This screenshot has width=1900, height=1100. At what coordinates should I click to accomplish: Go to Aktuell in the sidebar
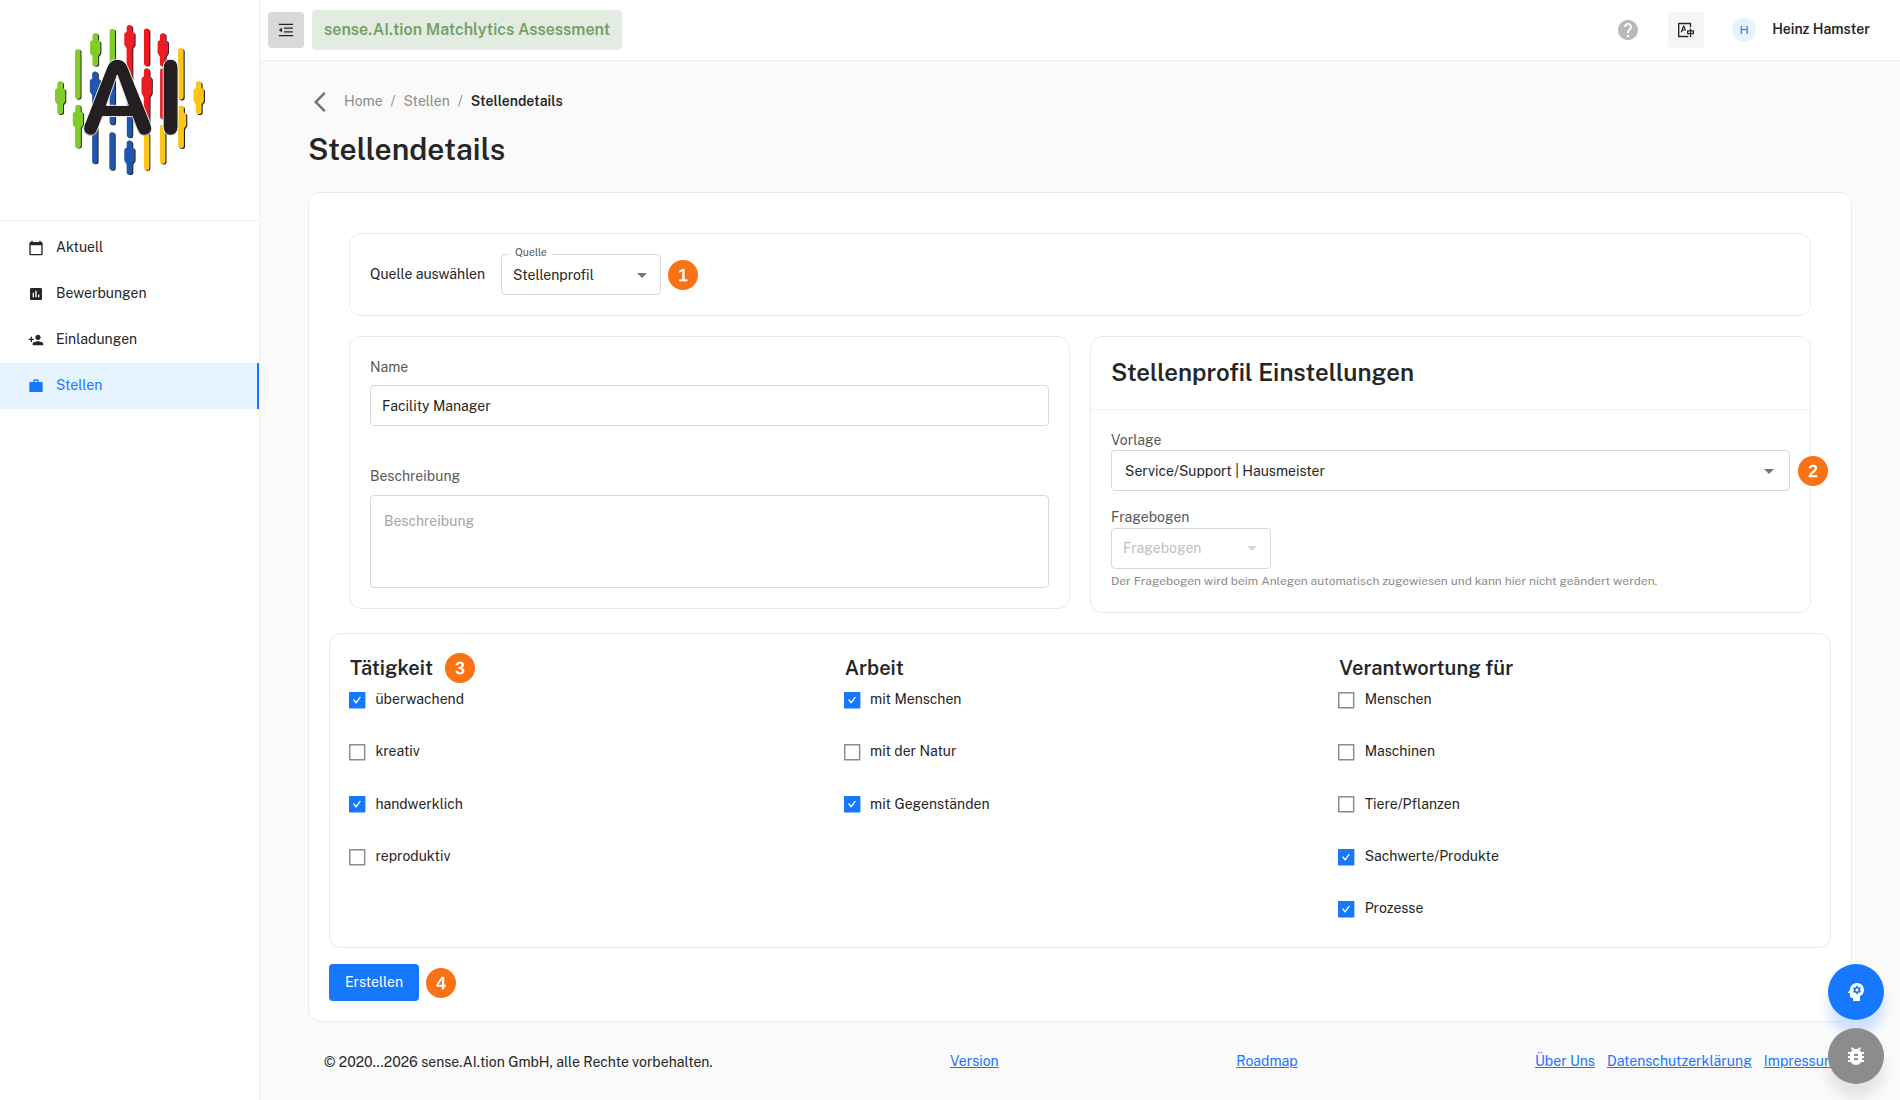130,247
